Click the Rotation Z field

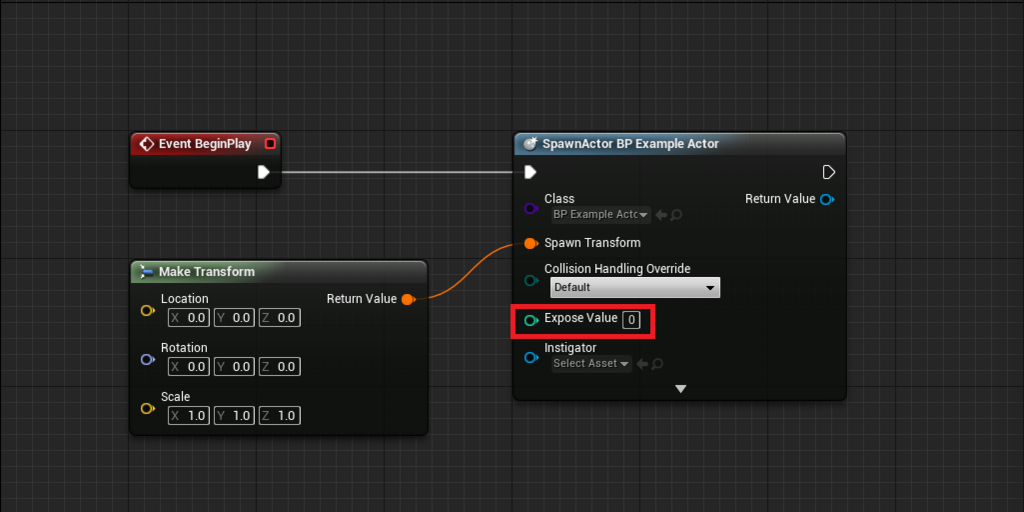pos(280,367)
